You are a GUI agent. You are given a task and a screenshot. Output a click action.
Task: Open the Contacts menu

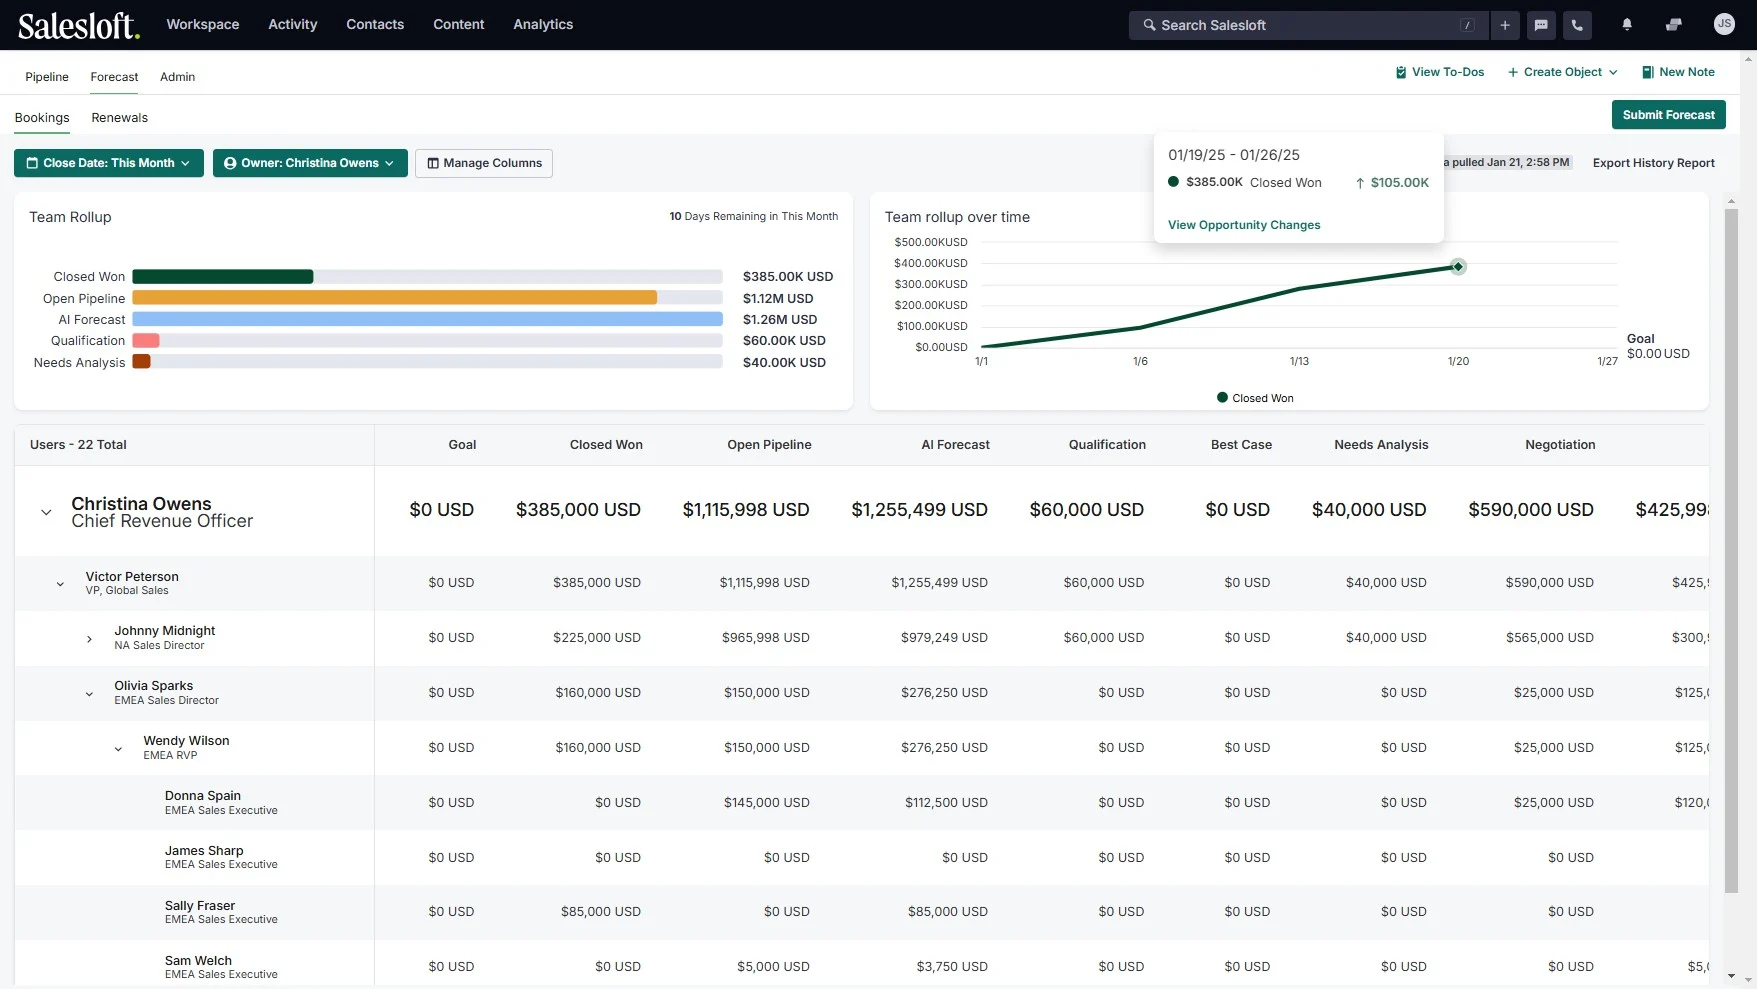coord(375,24)
